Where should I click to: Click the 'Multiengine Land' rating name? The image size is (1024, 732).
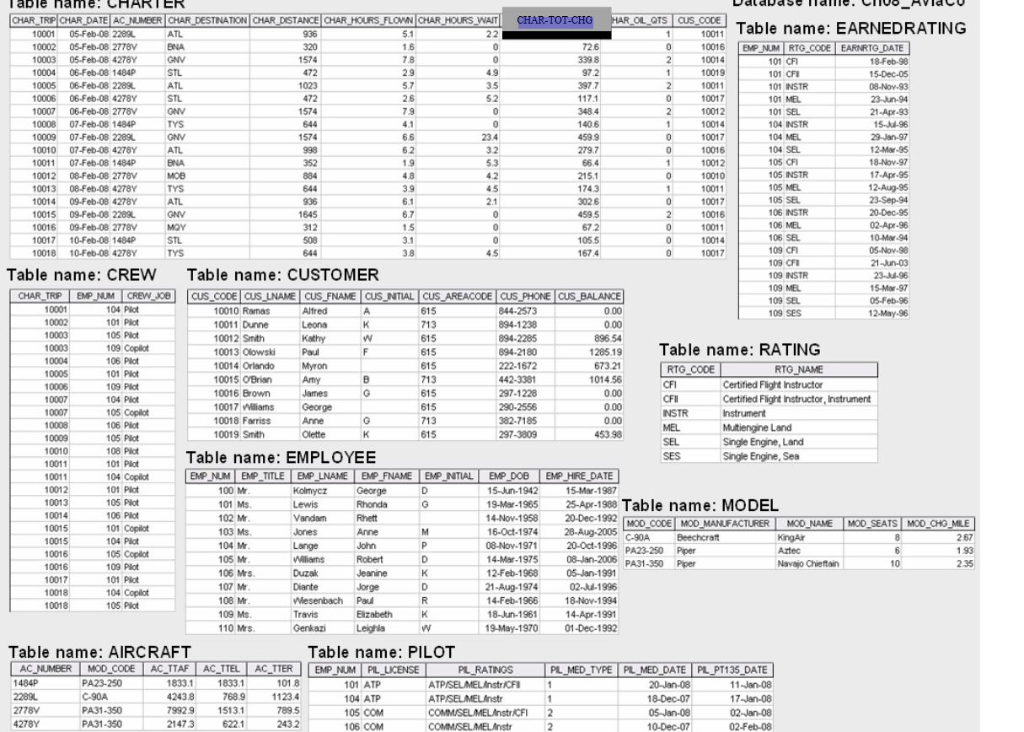click(756, 428)
